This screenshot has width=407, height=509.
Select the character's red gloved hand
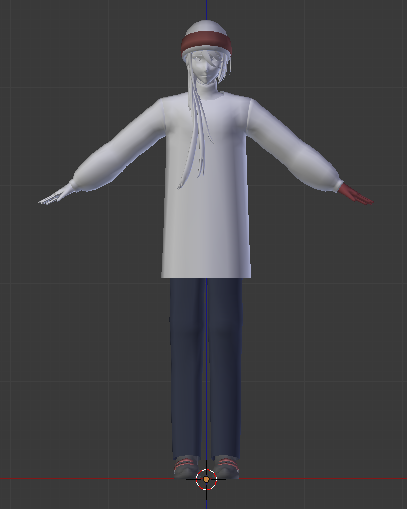[356, 195]
